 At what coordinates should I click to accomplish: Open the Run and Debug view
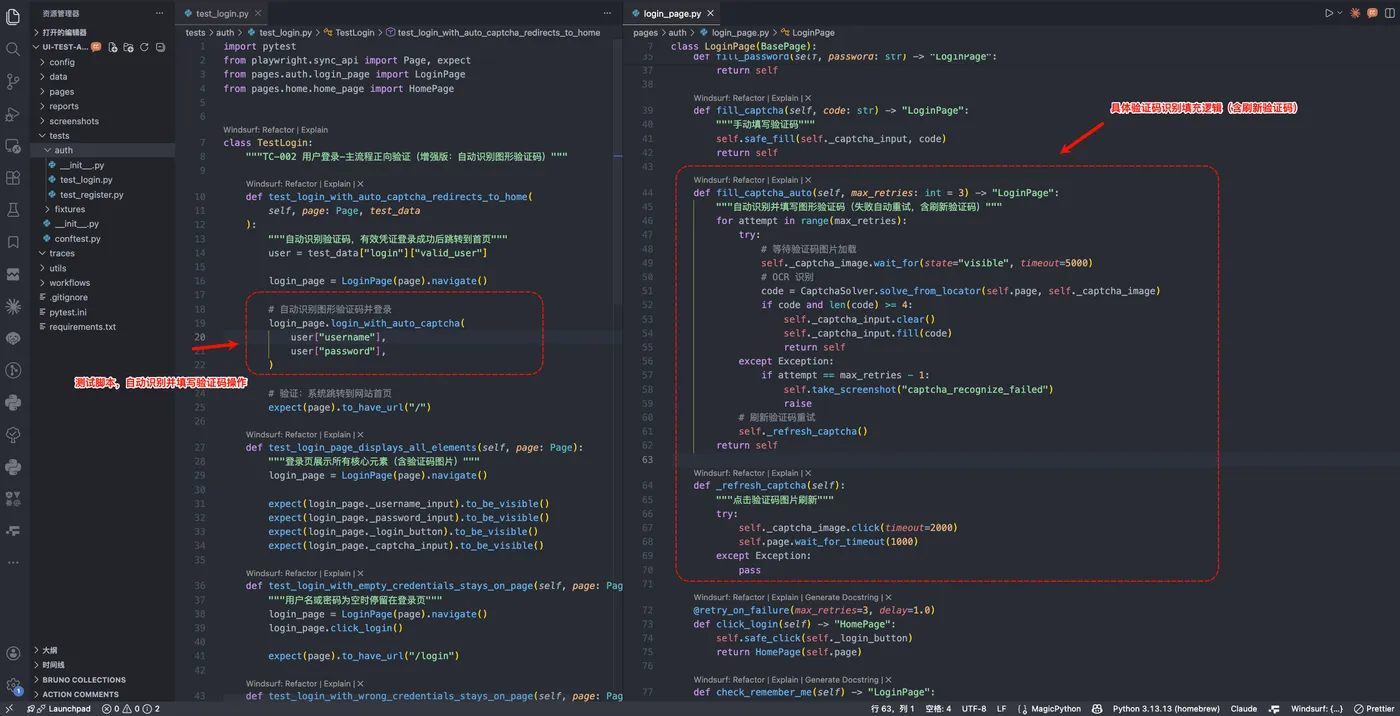pos(13,113)
